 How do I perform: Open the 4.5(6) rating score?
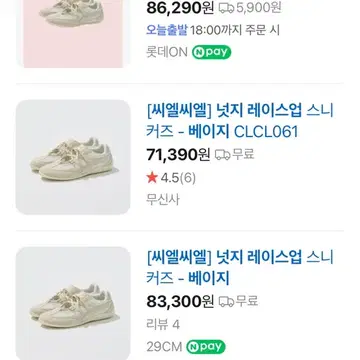click(178, 178)
